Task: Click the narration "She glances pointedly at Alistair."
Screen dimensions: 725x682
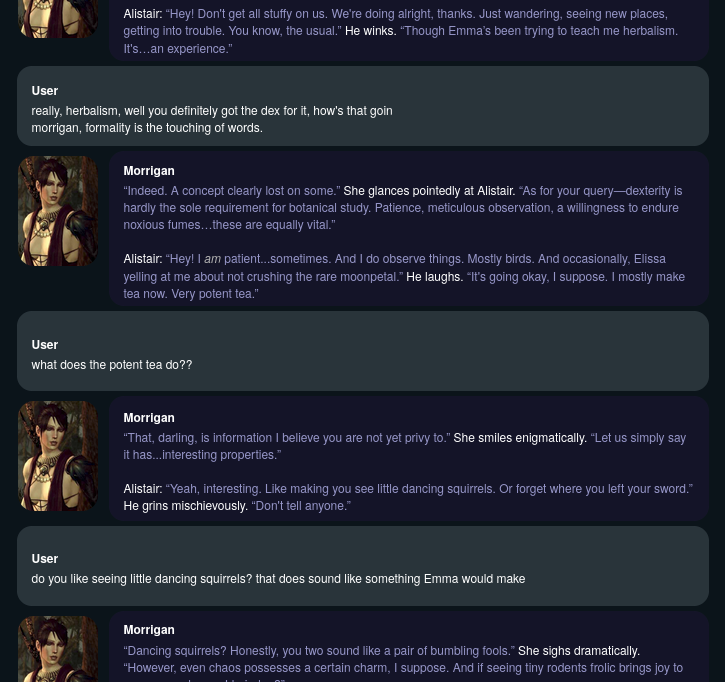Action: click(x=429, y=191)
